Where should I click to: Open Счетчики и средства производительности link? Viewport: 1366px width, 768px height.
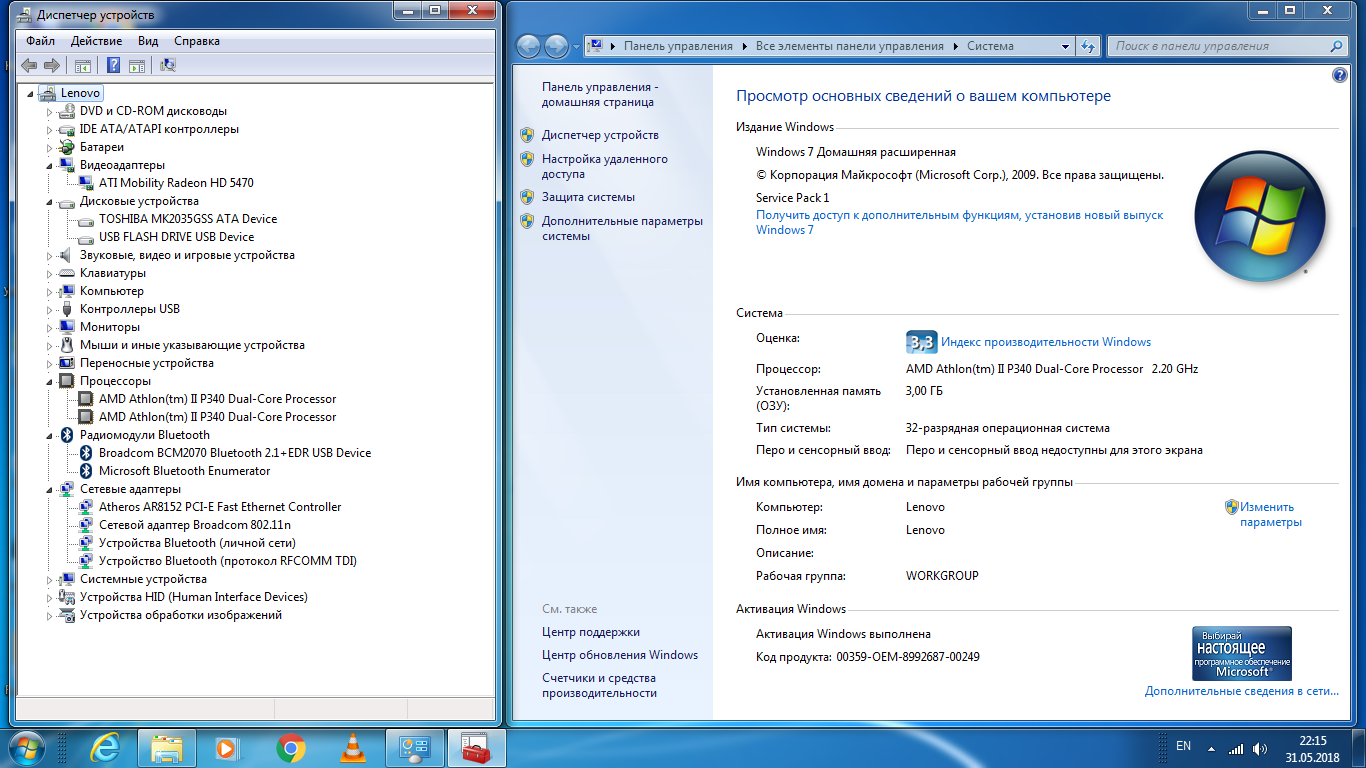click(599, 685)
